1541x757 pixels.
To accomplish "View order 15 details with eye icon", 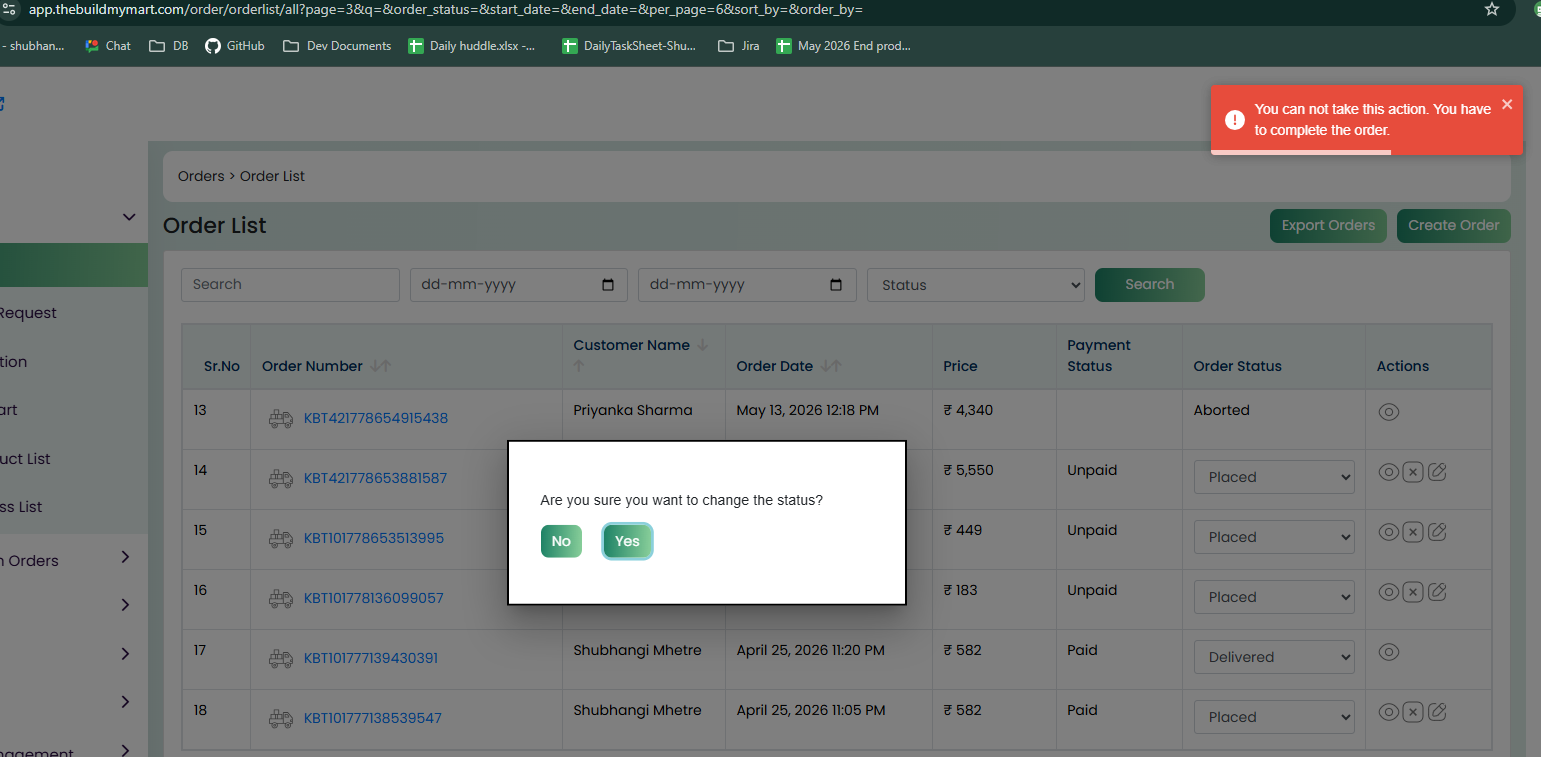I will [x=1388, y=532].
